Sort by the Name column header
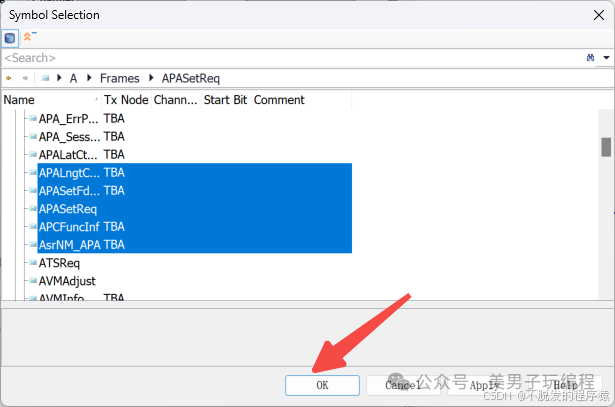The height and width of the screenshot is (407, 615). click(51, 100)
